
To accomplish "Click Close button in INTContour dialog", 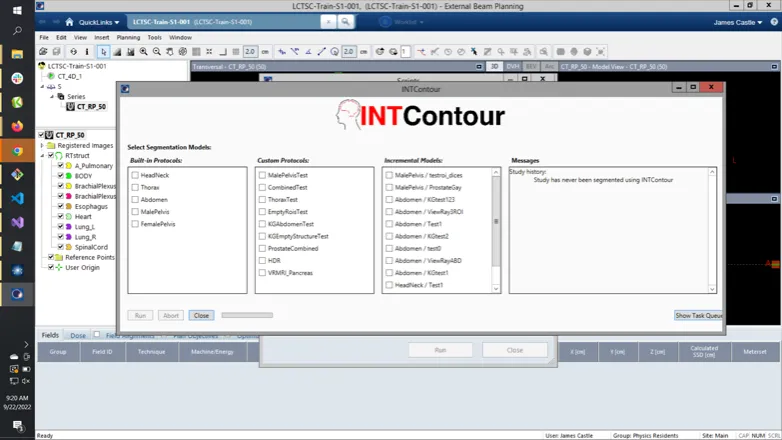I will [201, 315].
